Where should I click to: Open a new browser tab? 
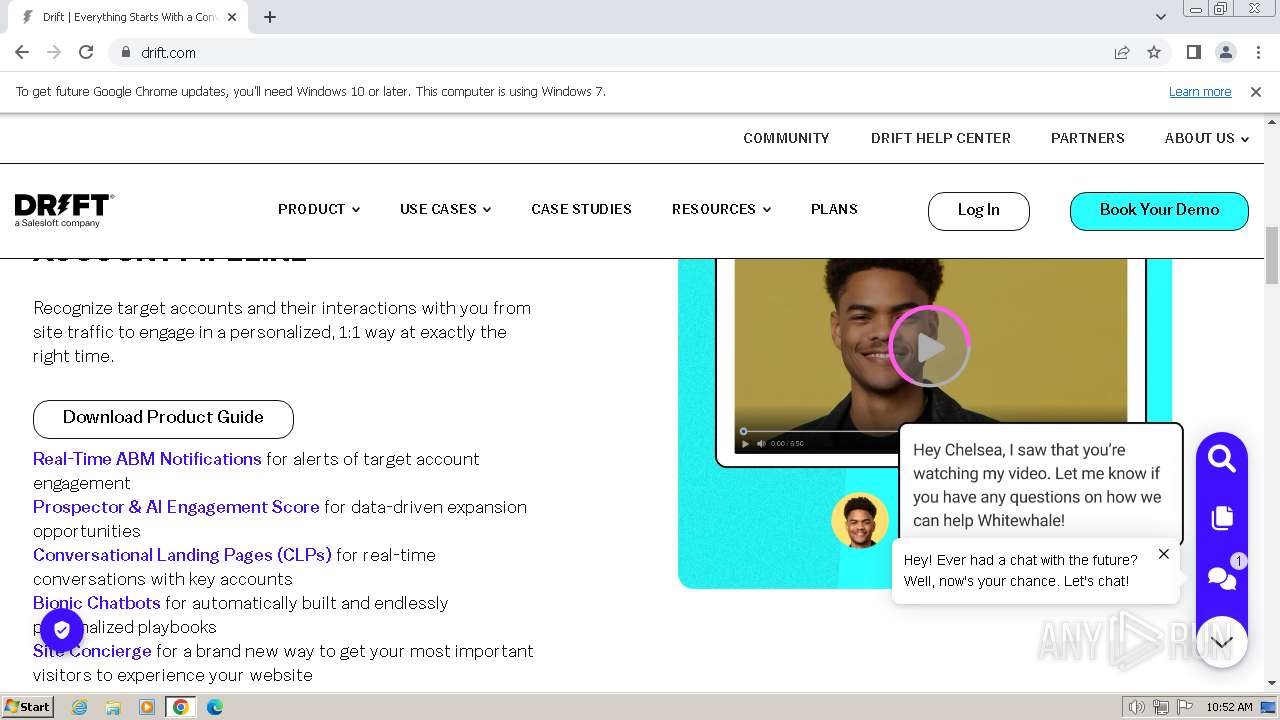coord(270,17)
